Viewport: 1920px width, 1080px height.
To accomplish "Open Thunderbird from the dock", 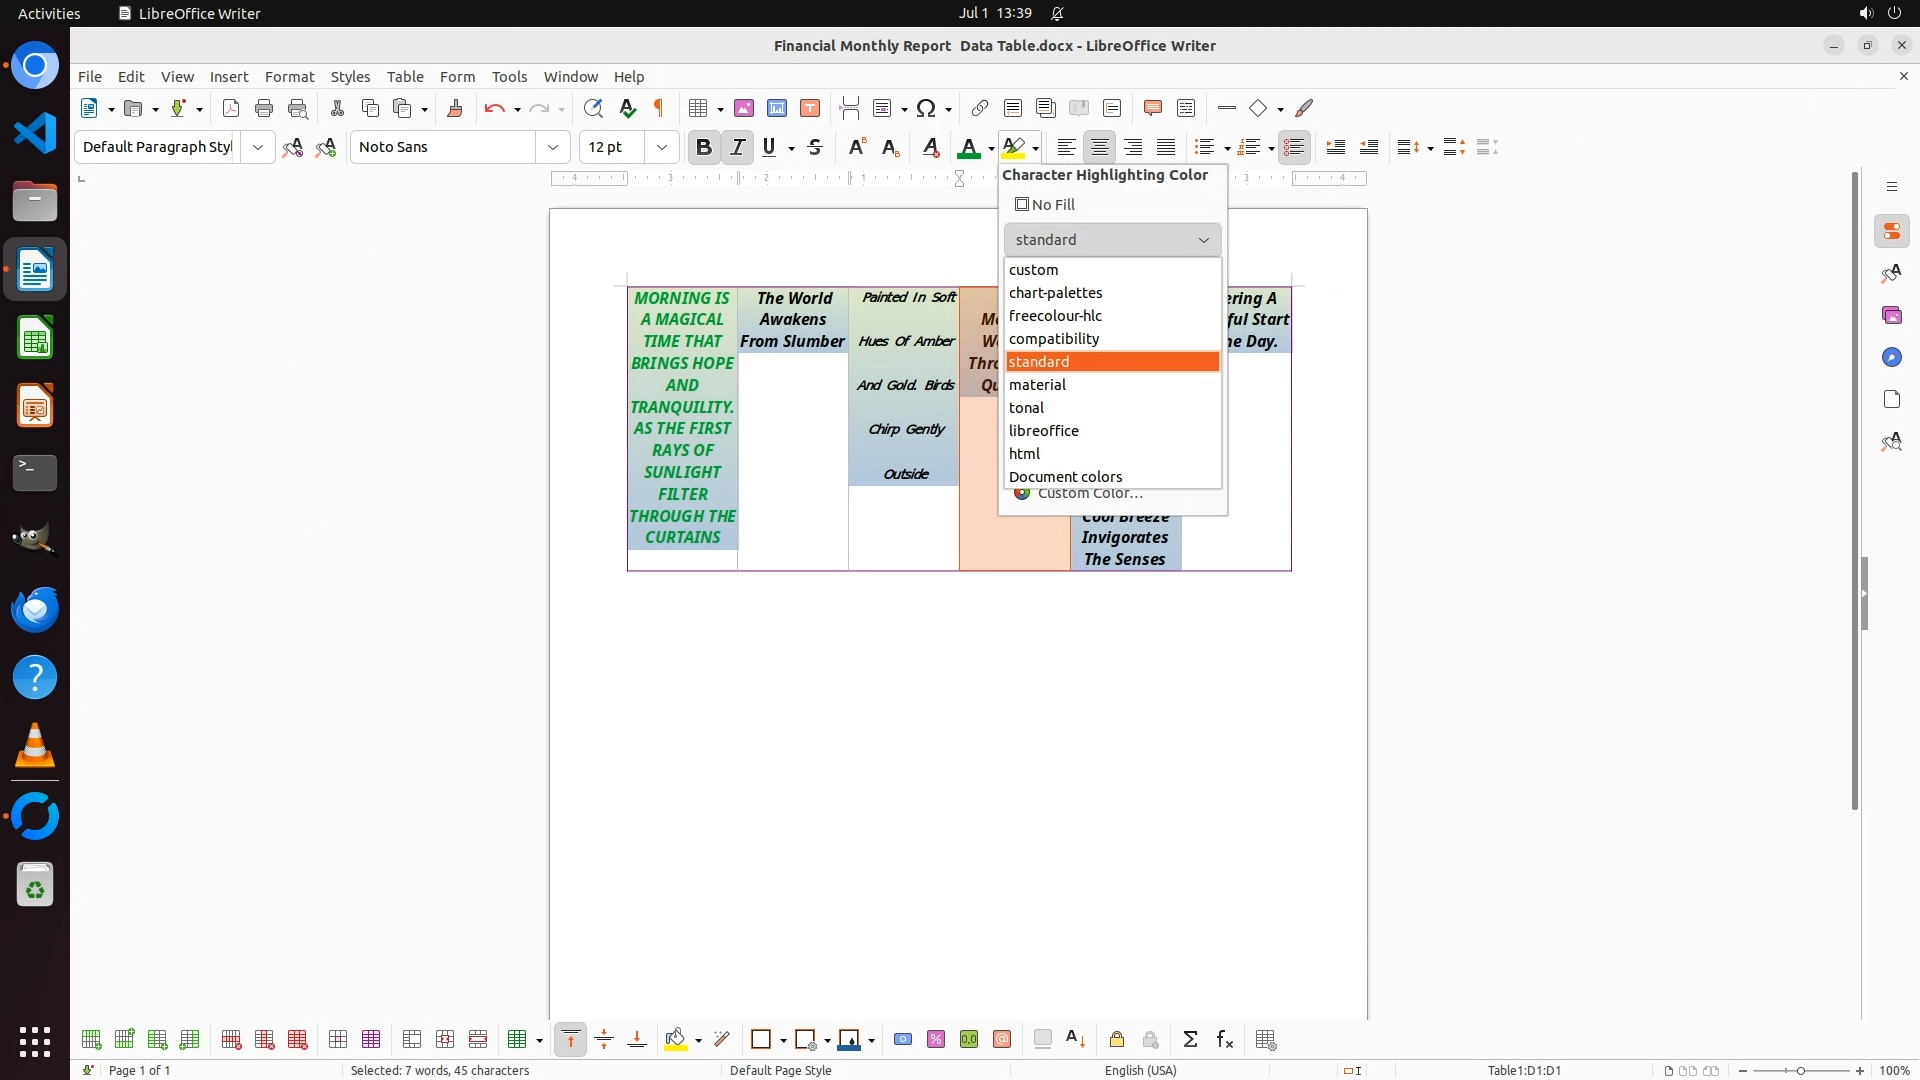I will click(x=35, y=609).
